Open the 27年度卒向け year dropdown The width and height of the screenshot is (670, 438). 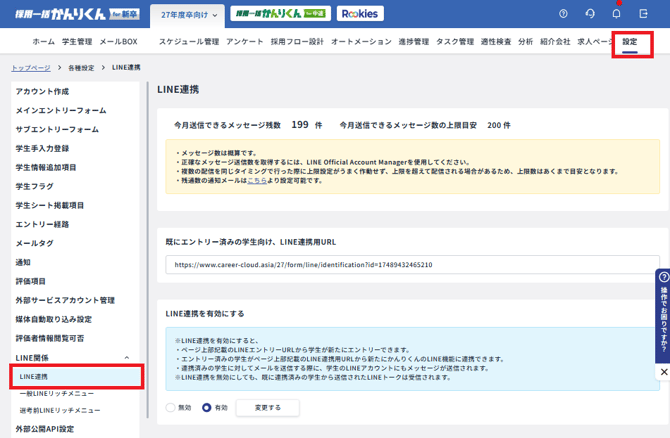pyautogui.click(x=186, y=14)
